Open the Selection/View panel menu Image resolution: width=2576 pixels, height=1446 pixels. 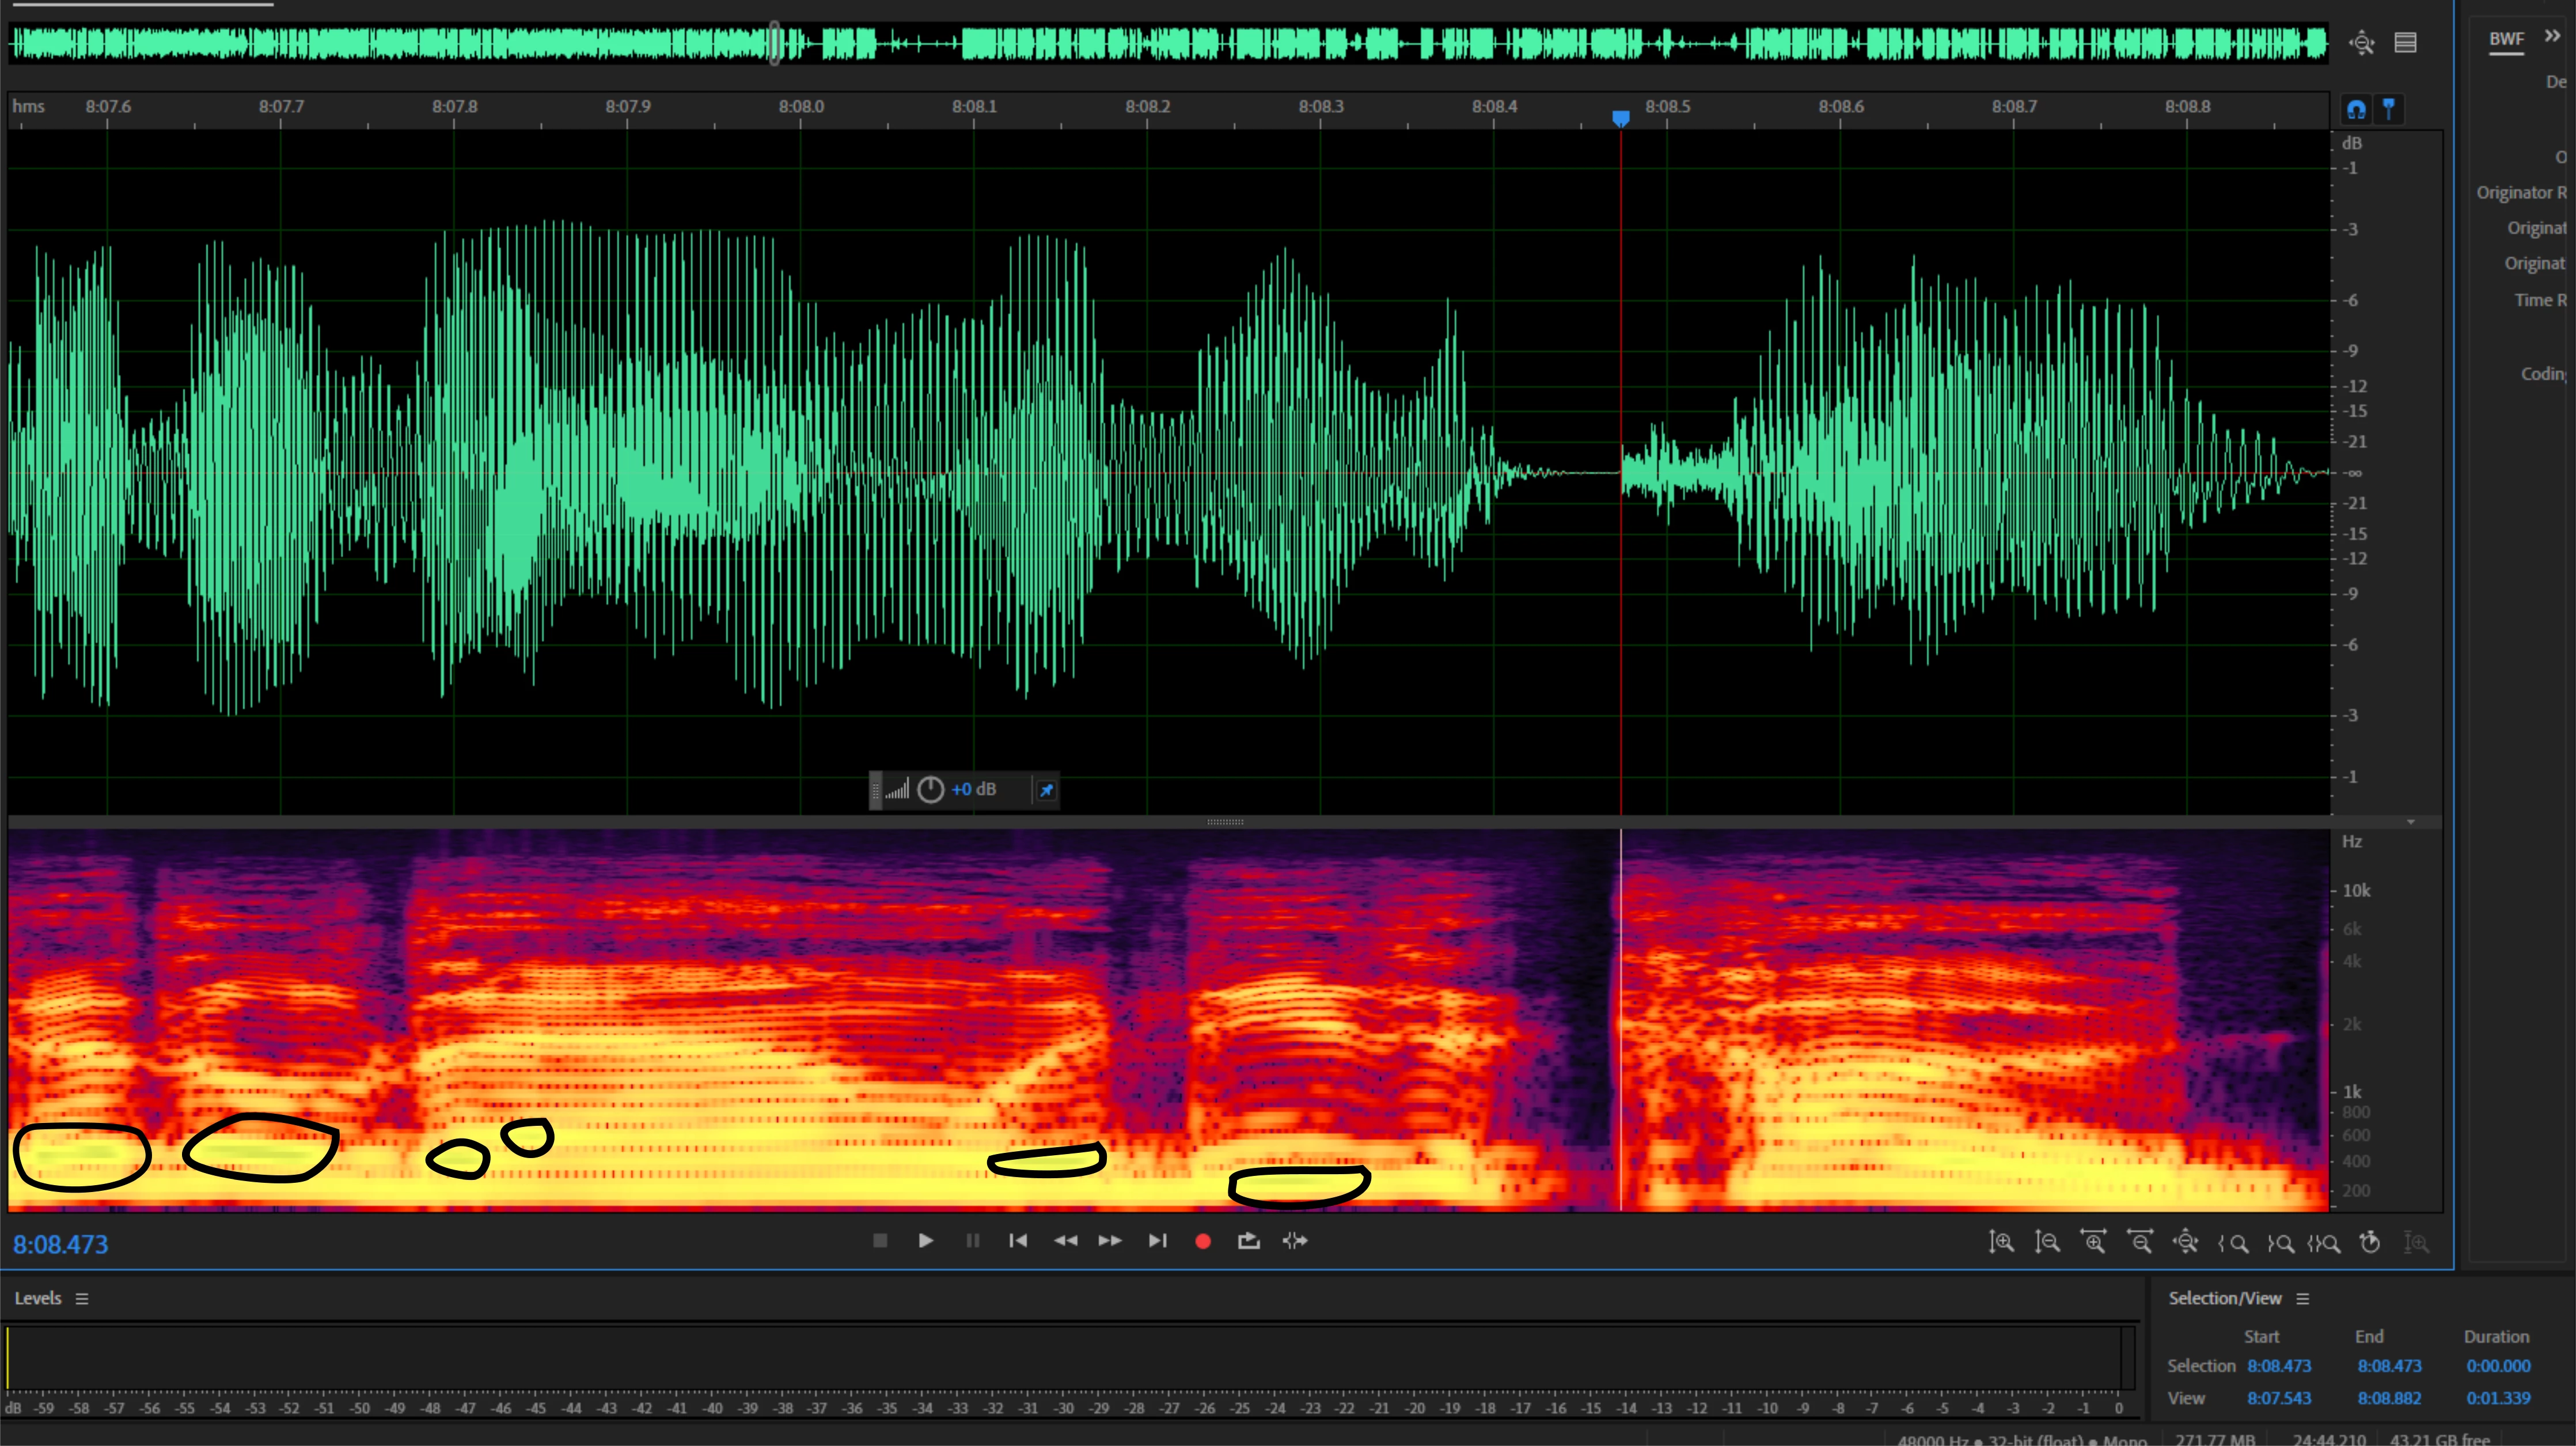tap(2303, 1299)
